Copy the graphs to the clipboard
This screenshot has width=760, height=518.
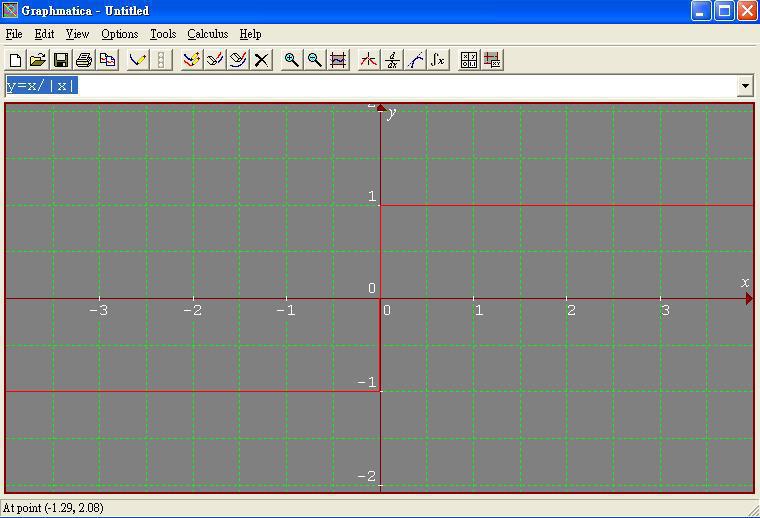pos(107,60)
